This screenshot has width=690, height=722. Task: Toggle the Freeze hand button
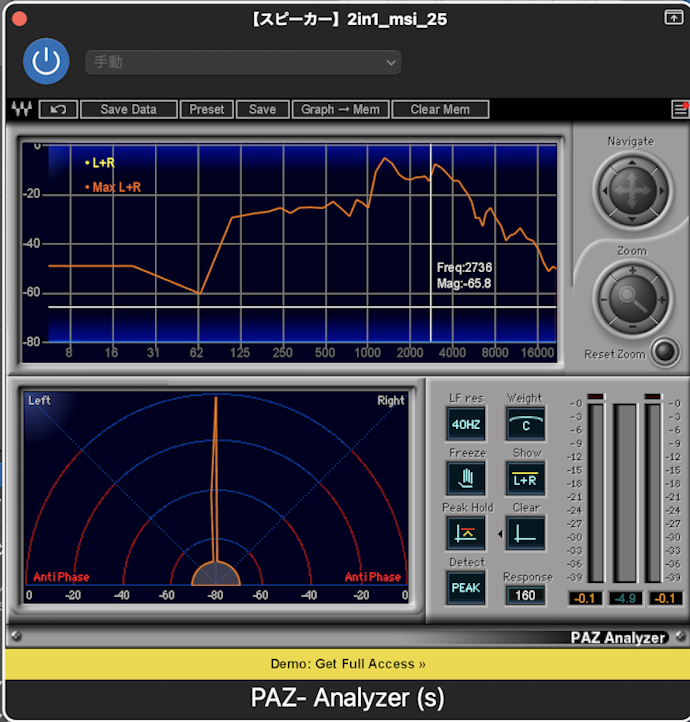[x=466, y=479]
